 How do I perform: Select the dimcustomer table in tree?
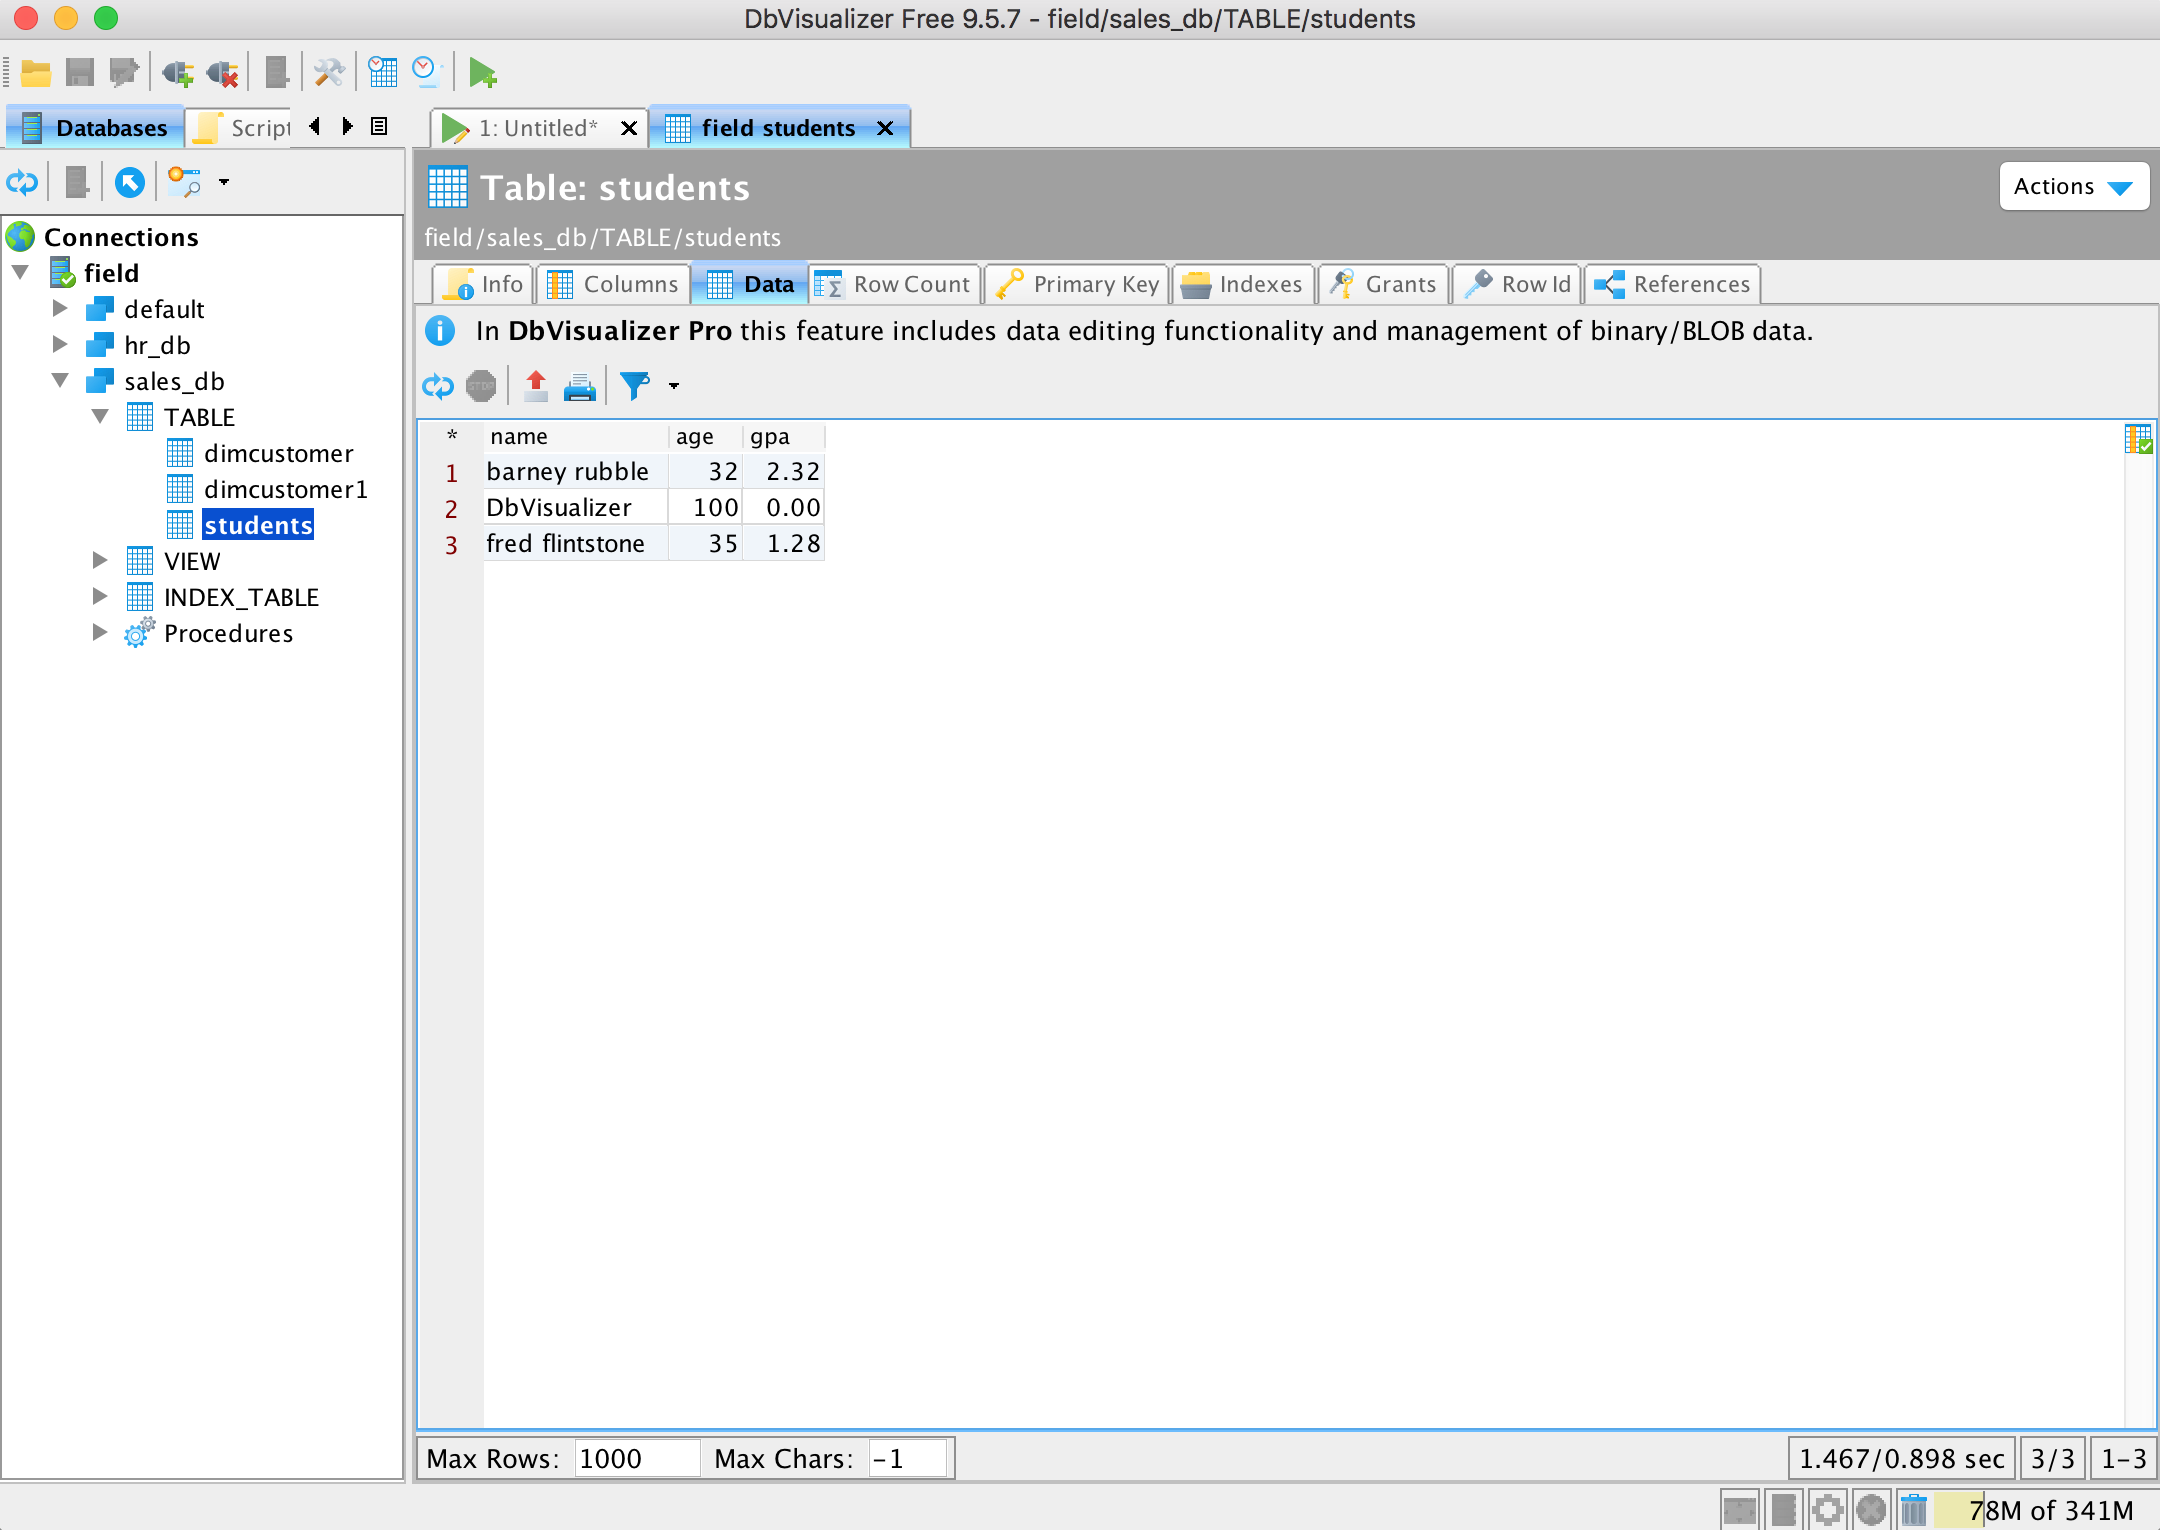pos(278,454)
